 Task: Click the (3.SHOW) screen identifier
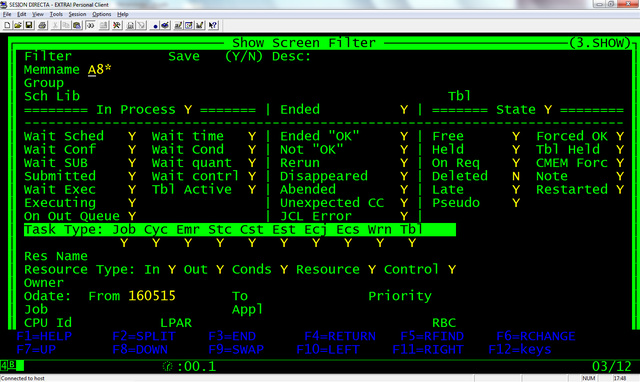pyautogui.click(x=600, y=43)
